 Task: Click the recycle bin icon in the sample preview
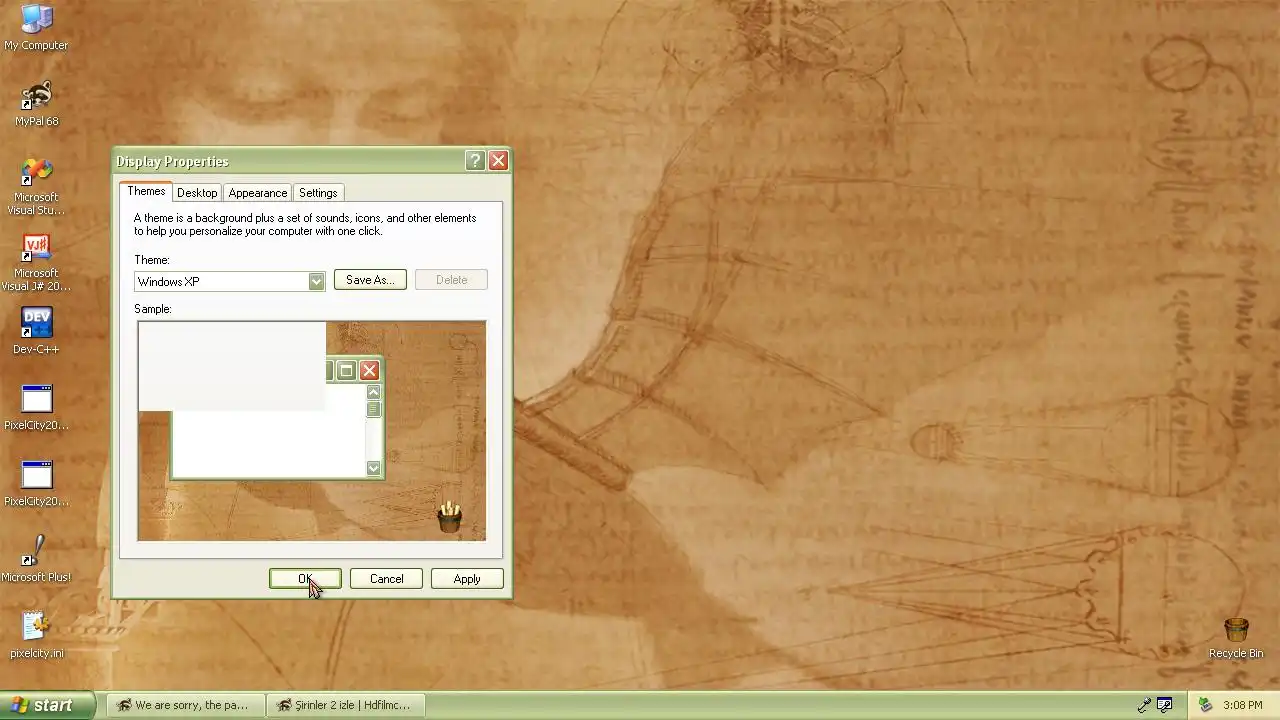click(x=450, y=517)
